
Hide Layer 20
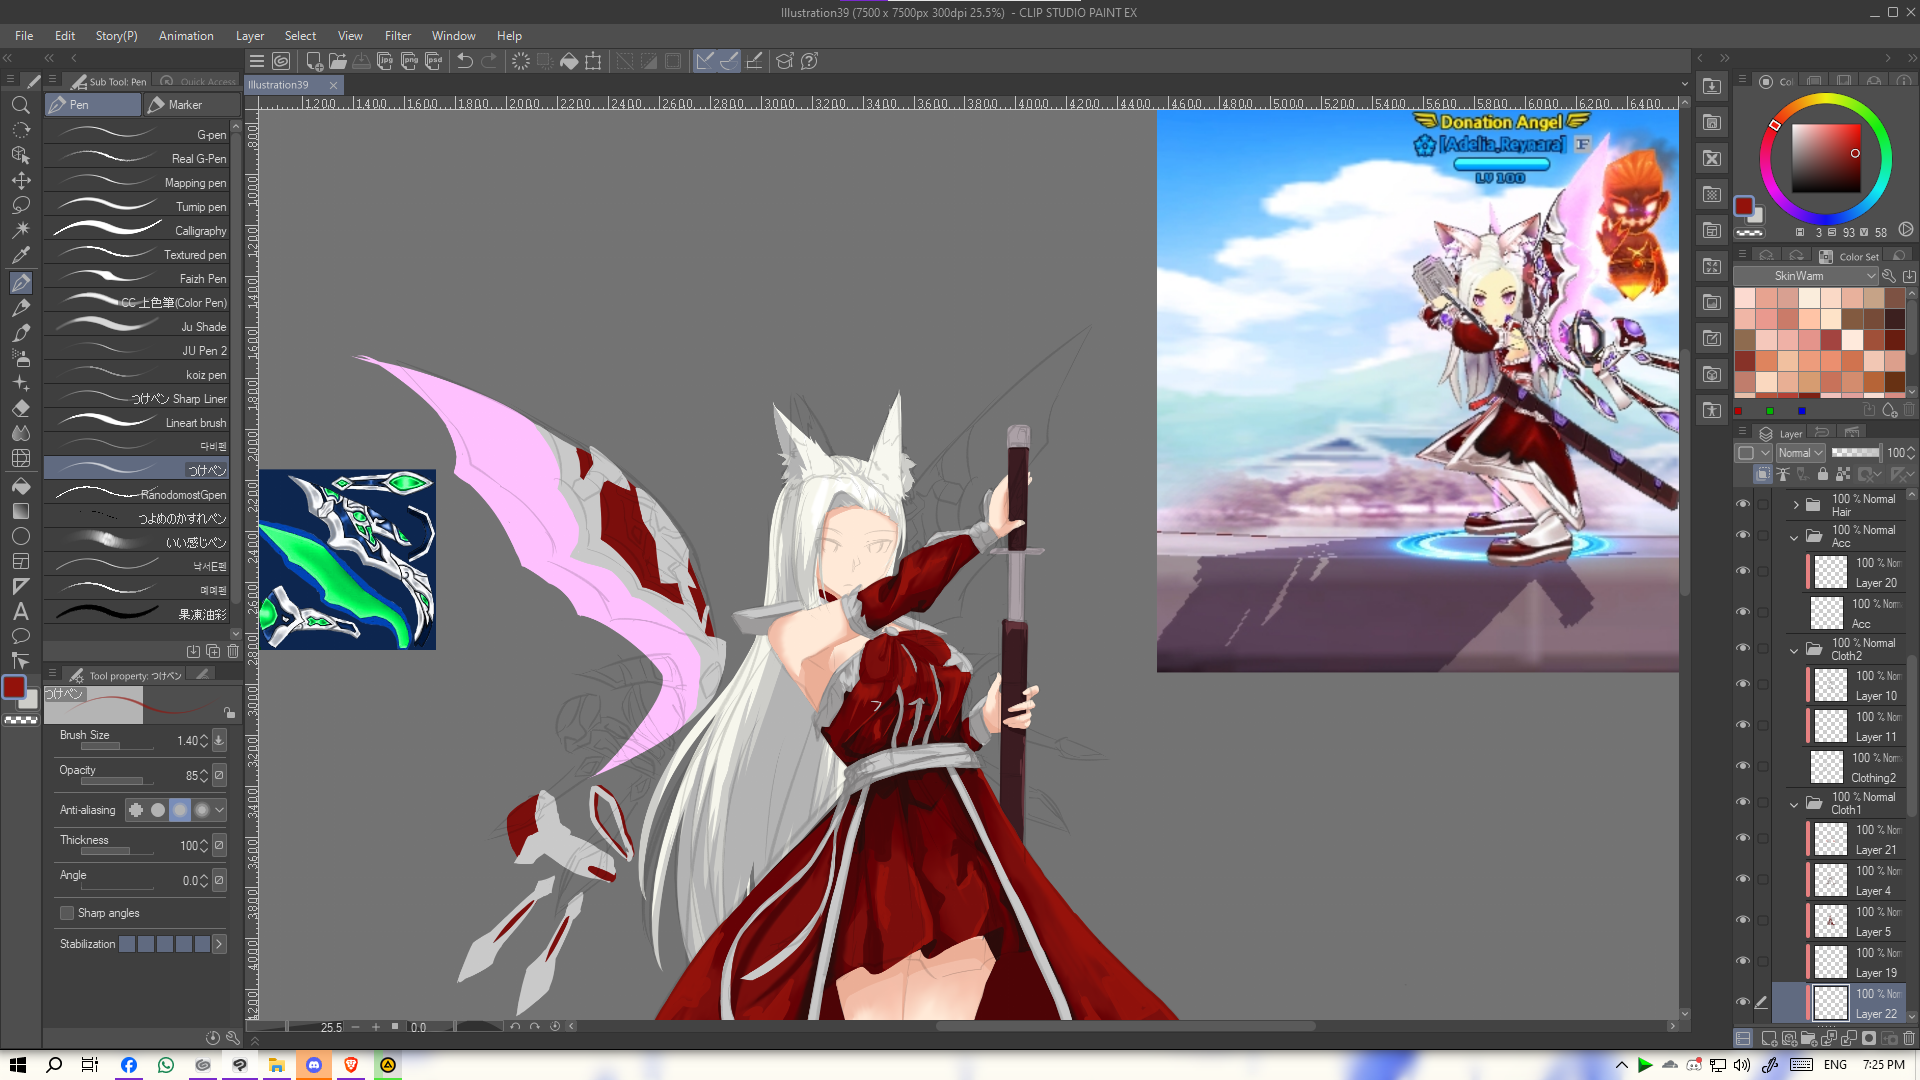[x=1743, y=572]
